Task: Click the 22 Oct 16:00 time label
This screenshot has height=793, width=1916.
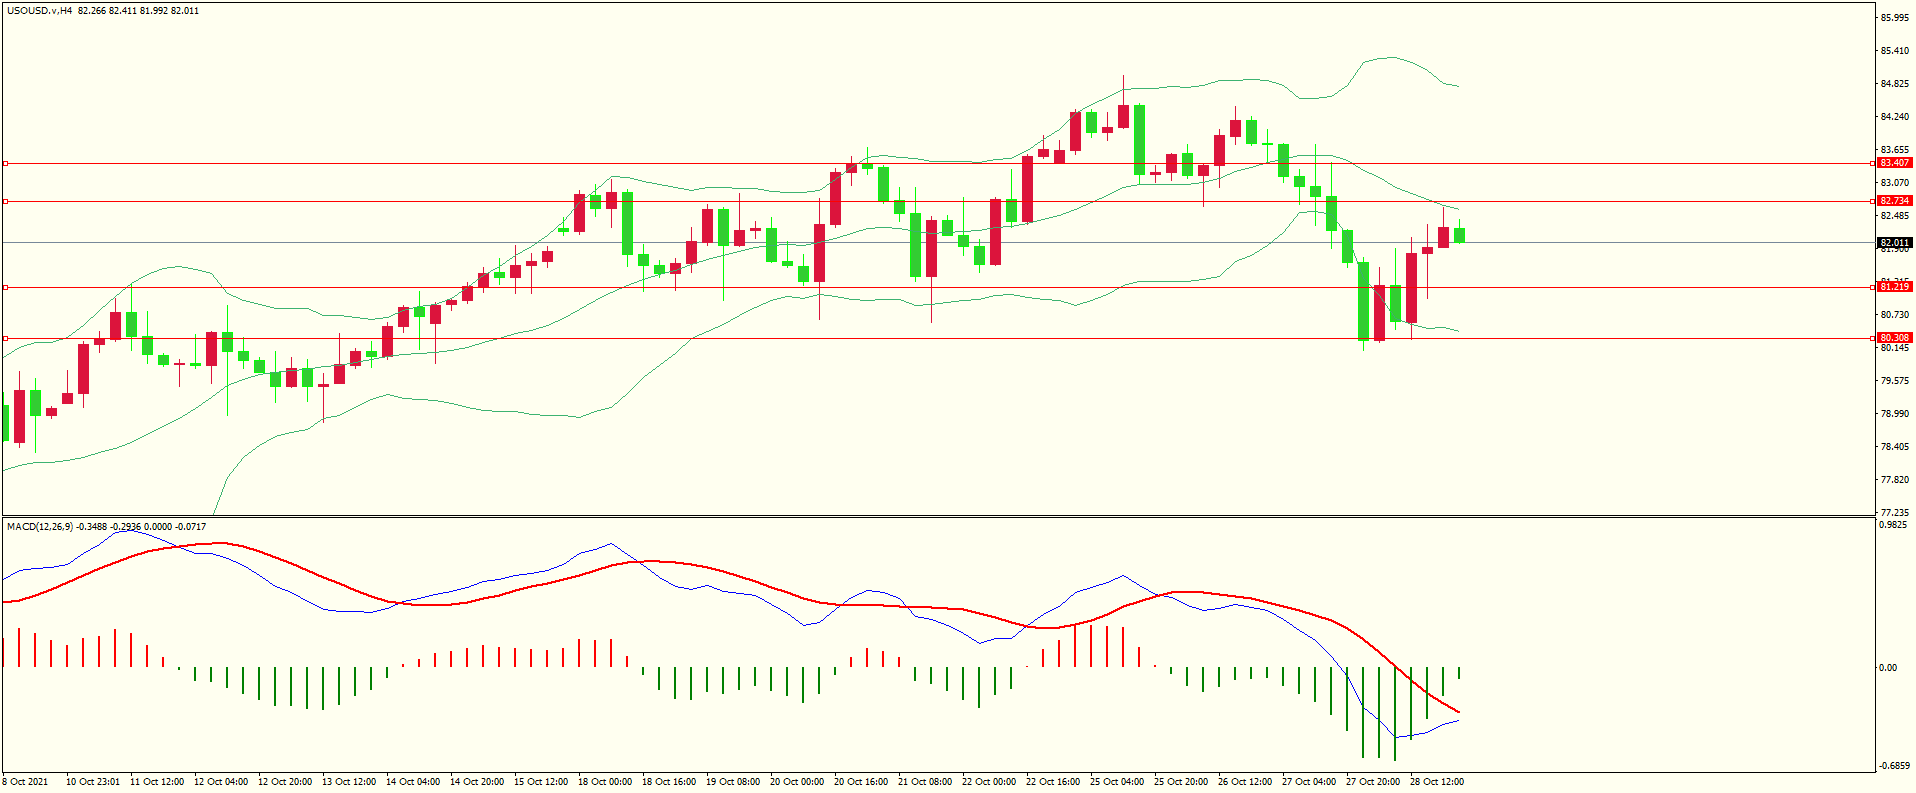Action: click(x=1053, y=782)
